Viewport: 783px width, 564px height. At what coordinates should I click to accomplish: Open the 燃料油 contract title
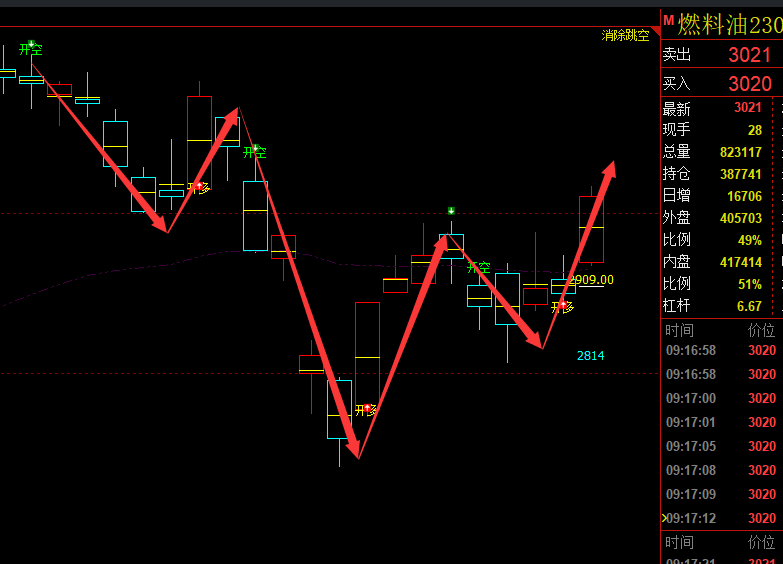coord(730,22)
